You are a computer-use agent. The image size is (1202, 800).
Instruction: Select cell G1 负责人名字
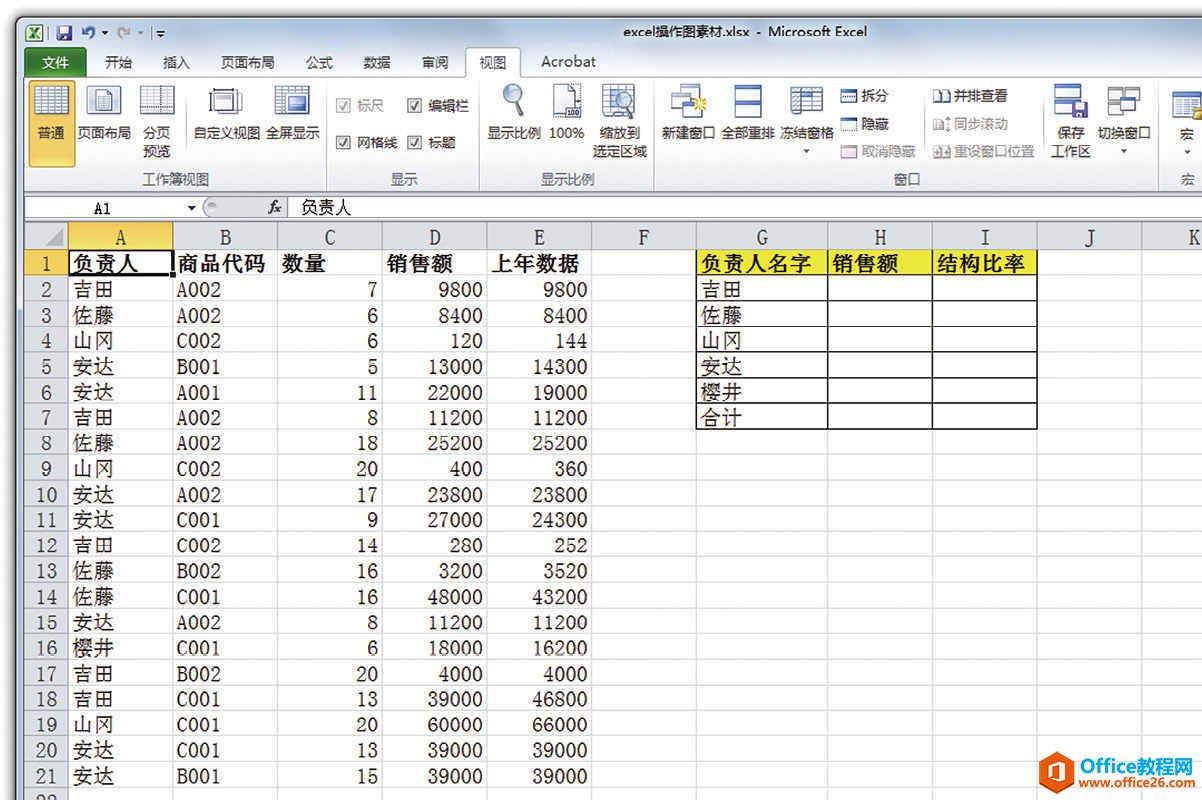[x=762, y=263]
